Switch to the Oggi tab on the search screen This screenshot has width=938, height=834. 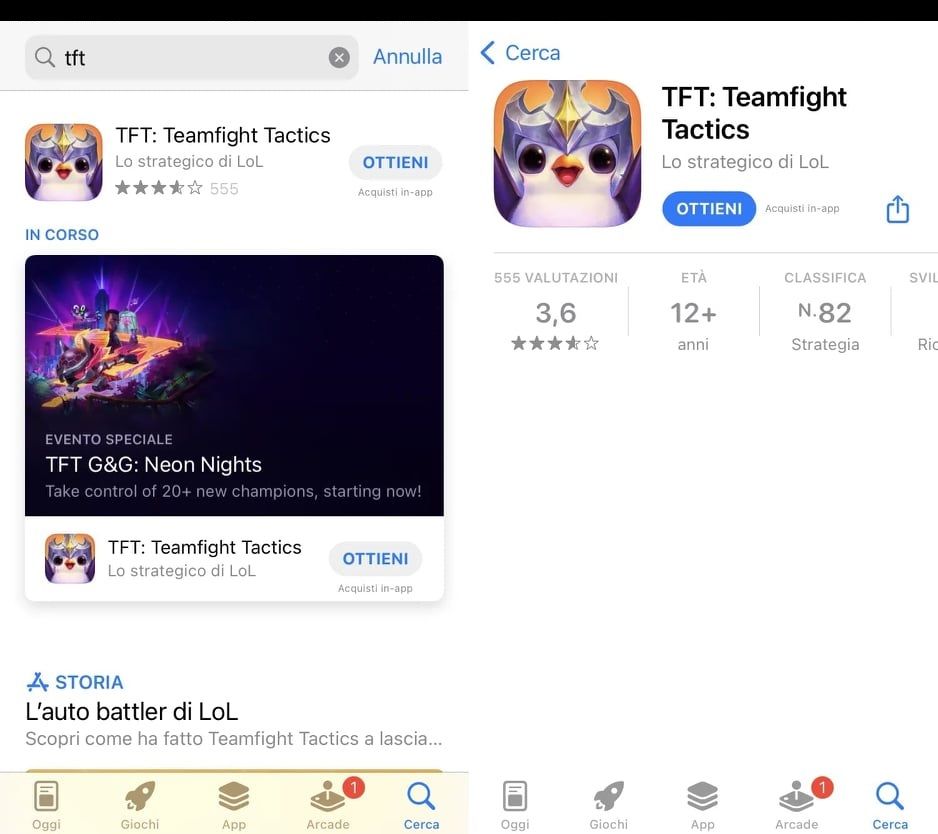pyautogui.click(x=47, y=805)
